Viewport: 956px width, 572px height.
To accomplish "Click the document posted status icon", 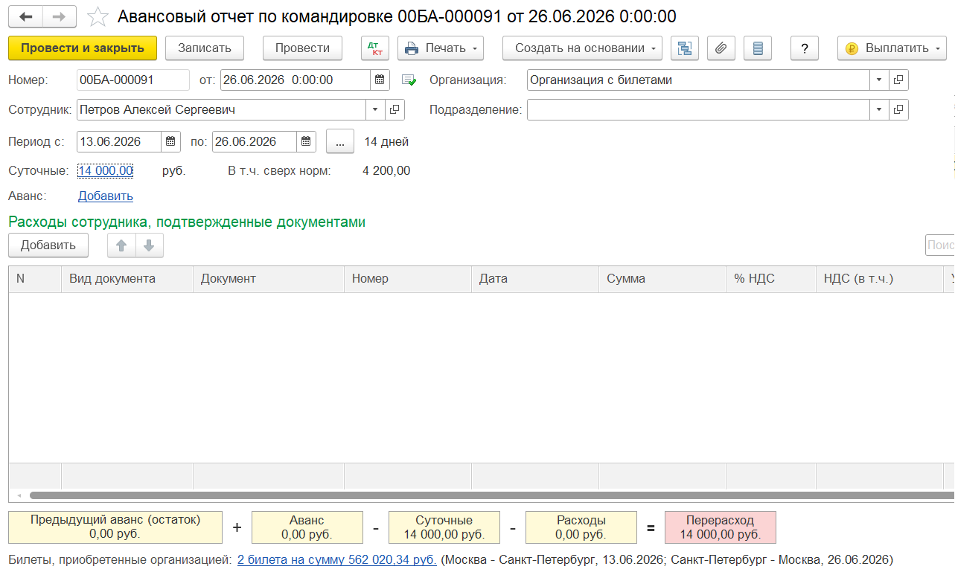I will pos(408,80).
